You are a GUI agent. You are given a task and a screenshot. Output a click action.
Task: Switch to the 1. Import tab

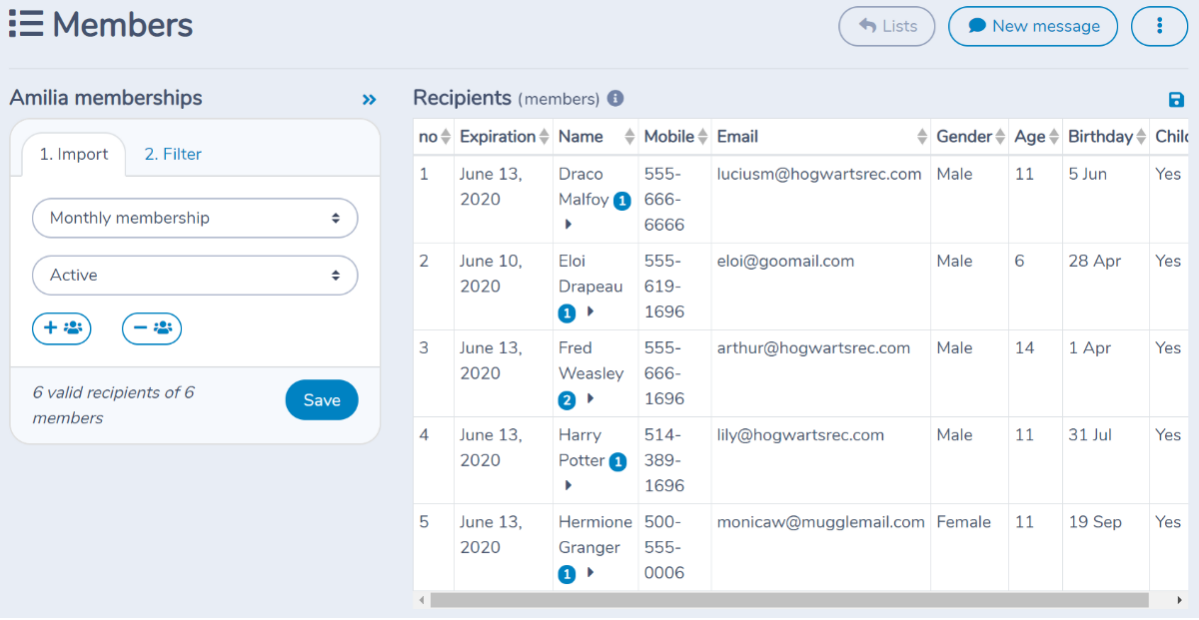73,154
